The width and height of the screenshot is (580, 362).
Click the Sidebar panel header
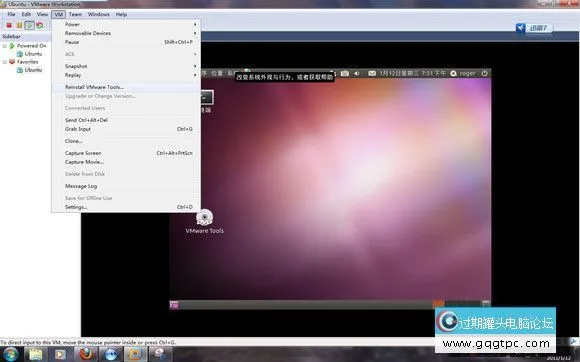point(25,37)
